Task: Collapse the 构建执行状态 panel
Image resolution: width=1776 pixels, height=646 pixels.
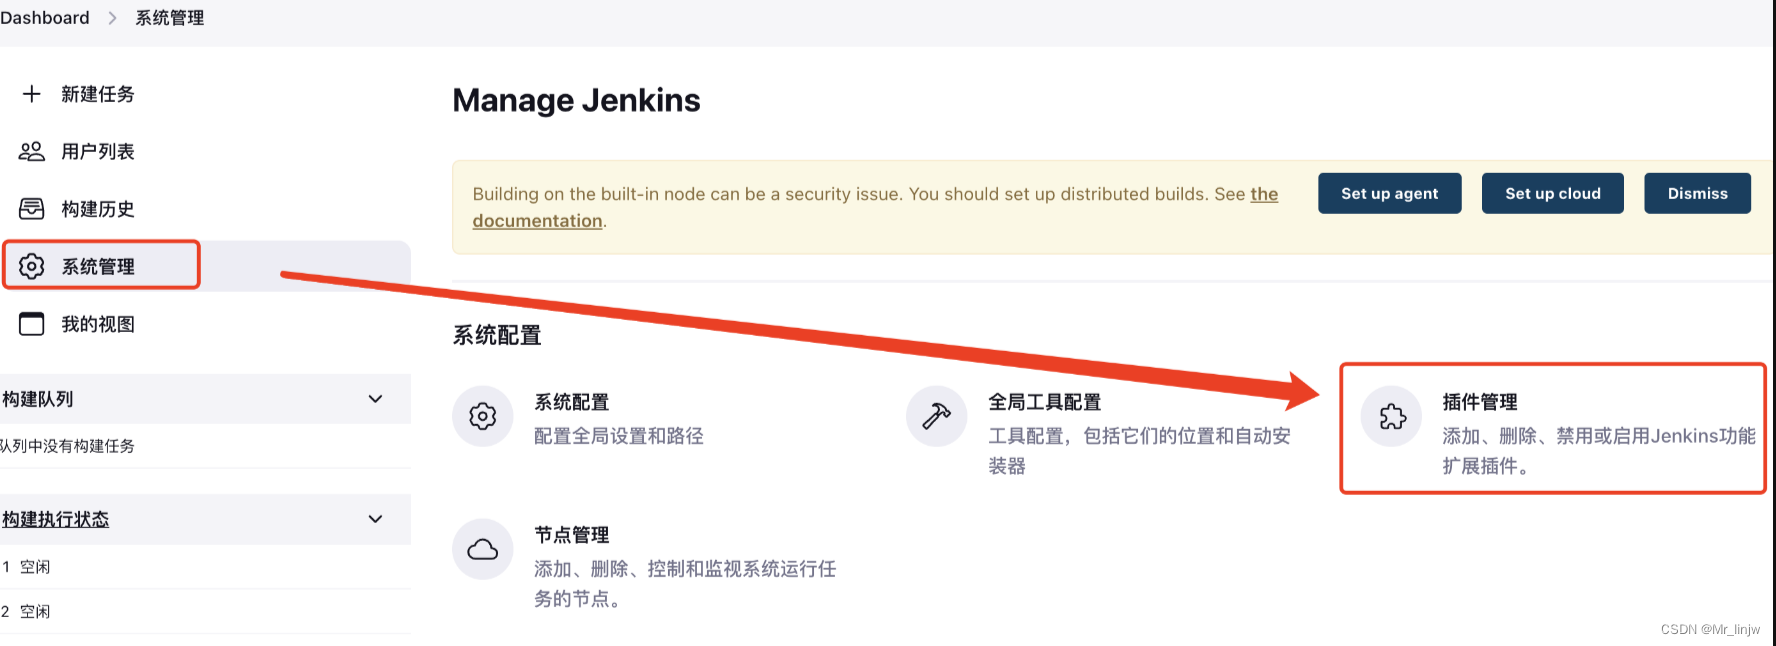Action: tap(375, 519)
